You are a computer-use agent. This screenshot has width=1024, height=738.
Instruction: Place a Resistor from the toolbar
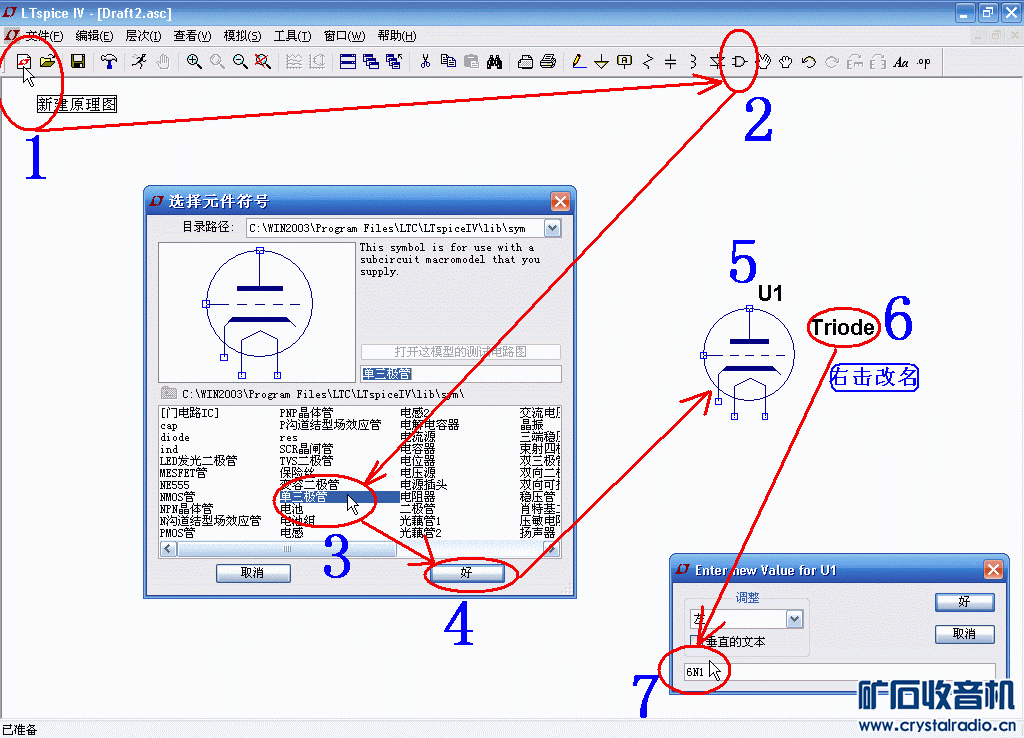(648, 61)
